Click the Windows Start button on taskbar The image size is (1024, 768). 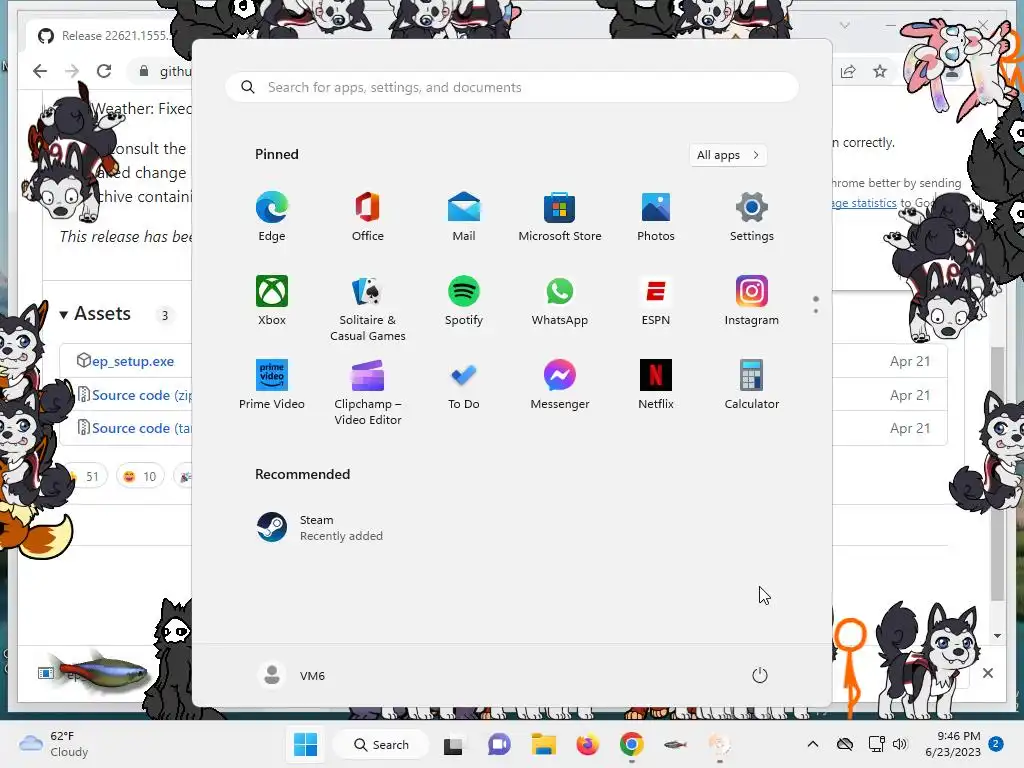point(306,744)
